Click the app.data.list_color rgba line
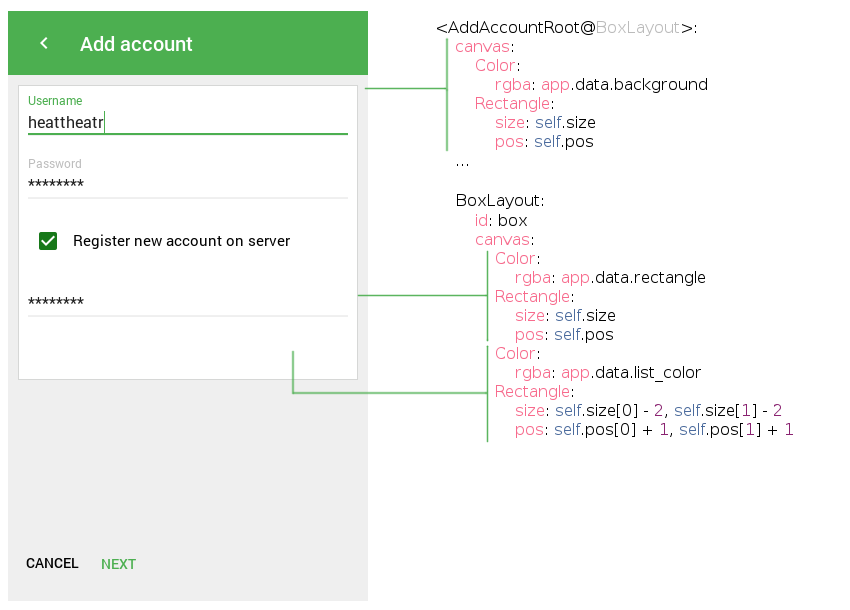 [x=608, y=373]
